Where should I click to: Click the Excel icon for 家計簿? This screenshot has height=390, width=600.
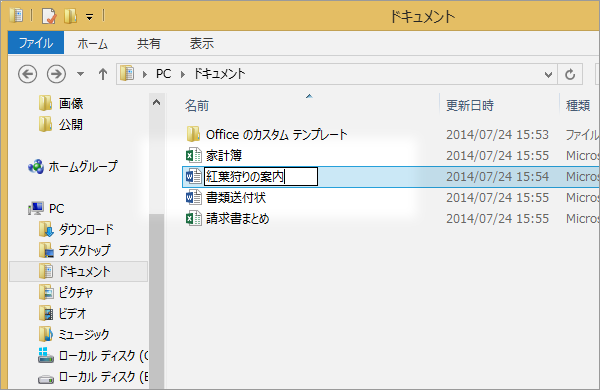coord(194,155)
